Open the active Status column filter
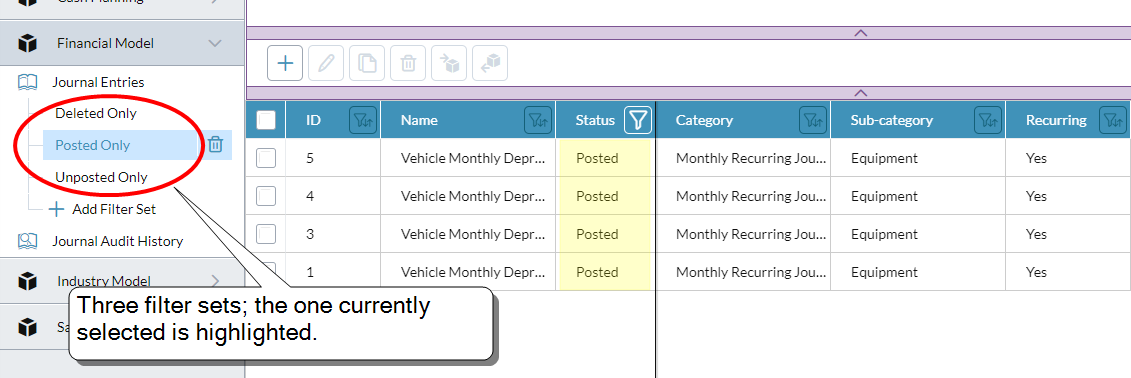 coord(638,120)
